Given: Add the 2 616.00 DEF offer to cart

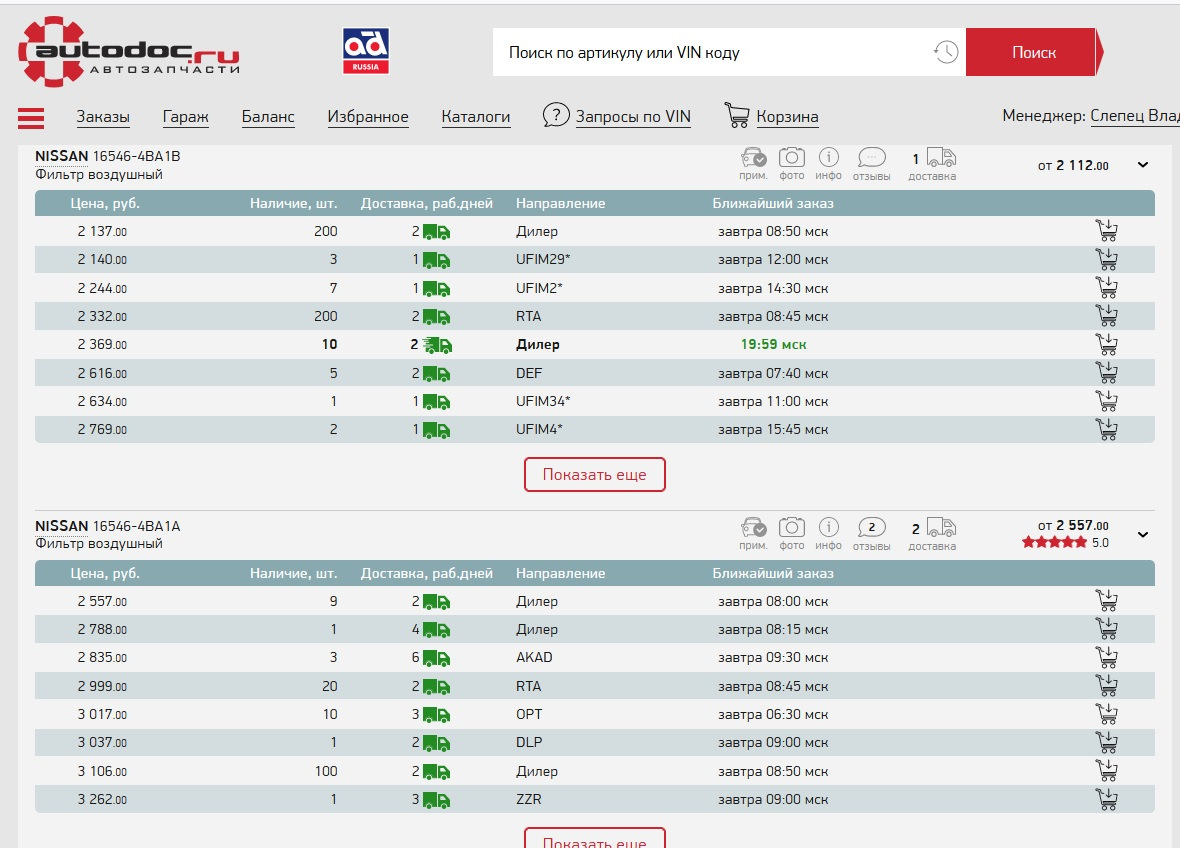Looking at the screenshot, I should pyautogui.click(x=1106, y=372).
